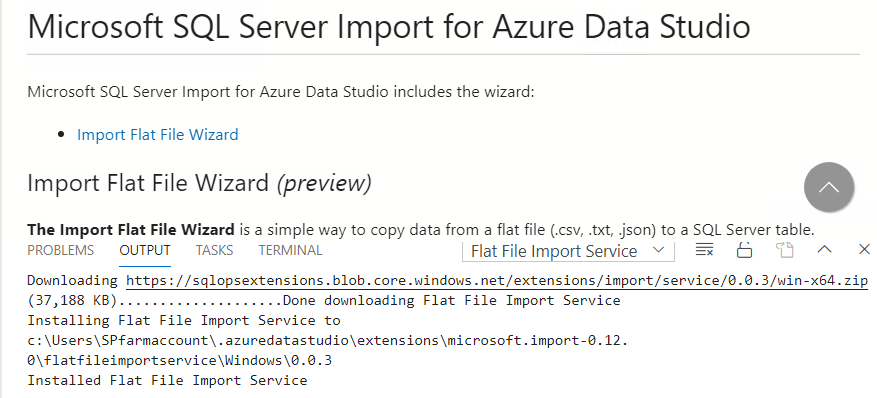Open the Import Flat File Wizard link
This screenshot has height=398, width=877.
coord(158,135)
